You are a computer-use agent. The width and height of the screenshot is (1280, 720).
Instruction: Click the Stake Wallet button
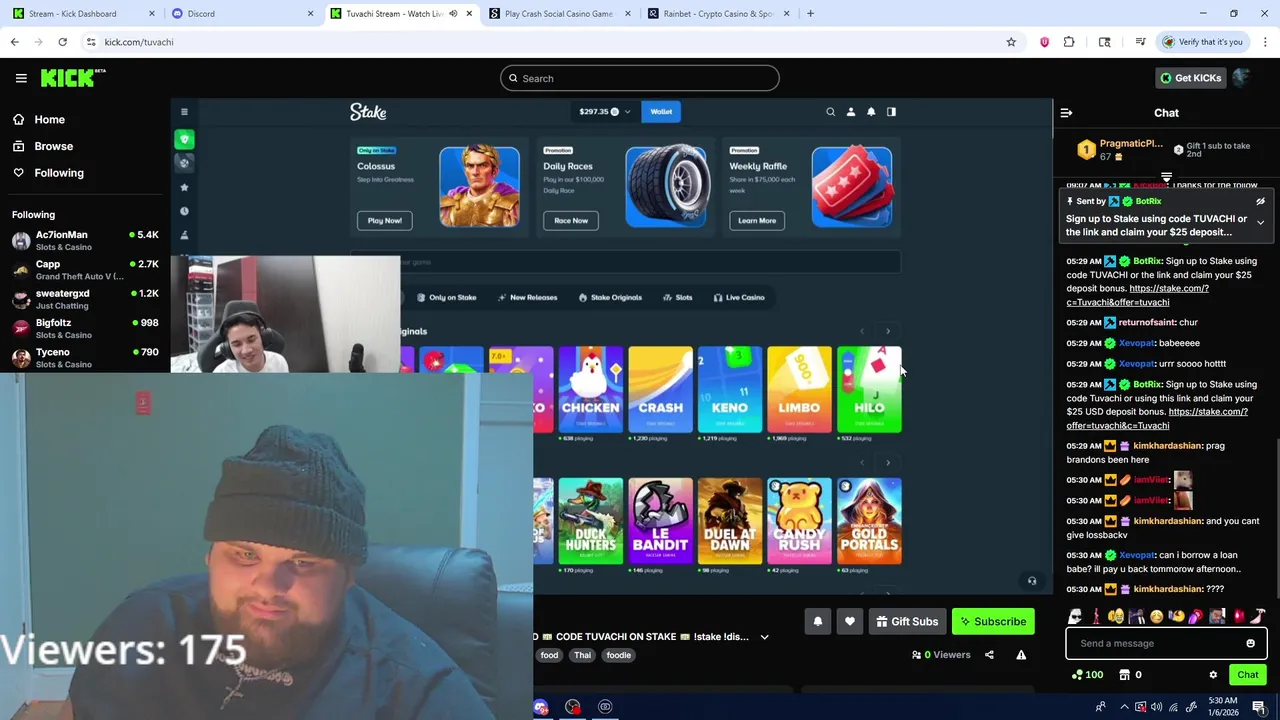click(x=661, y=112)
